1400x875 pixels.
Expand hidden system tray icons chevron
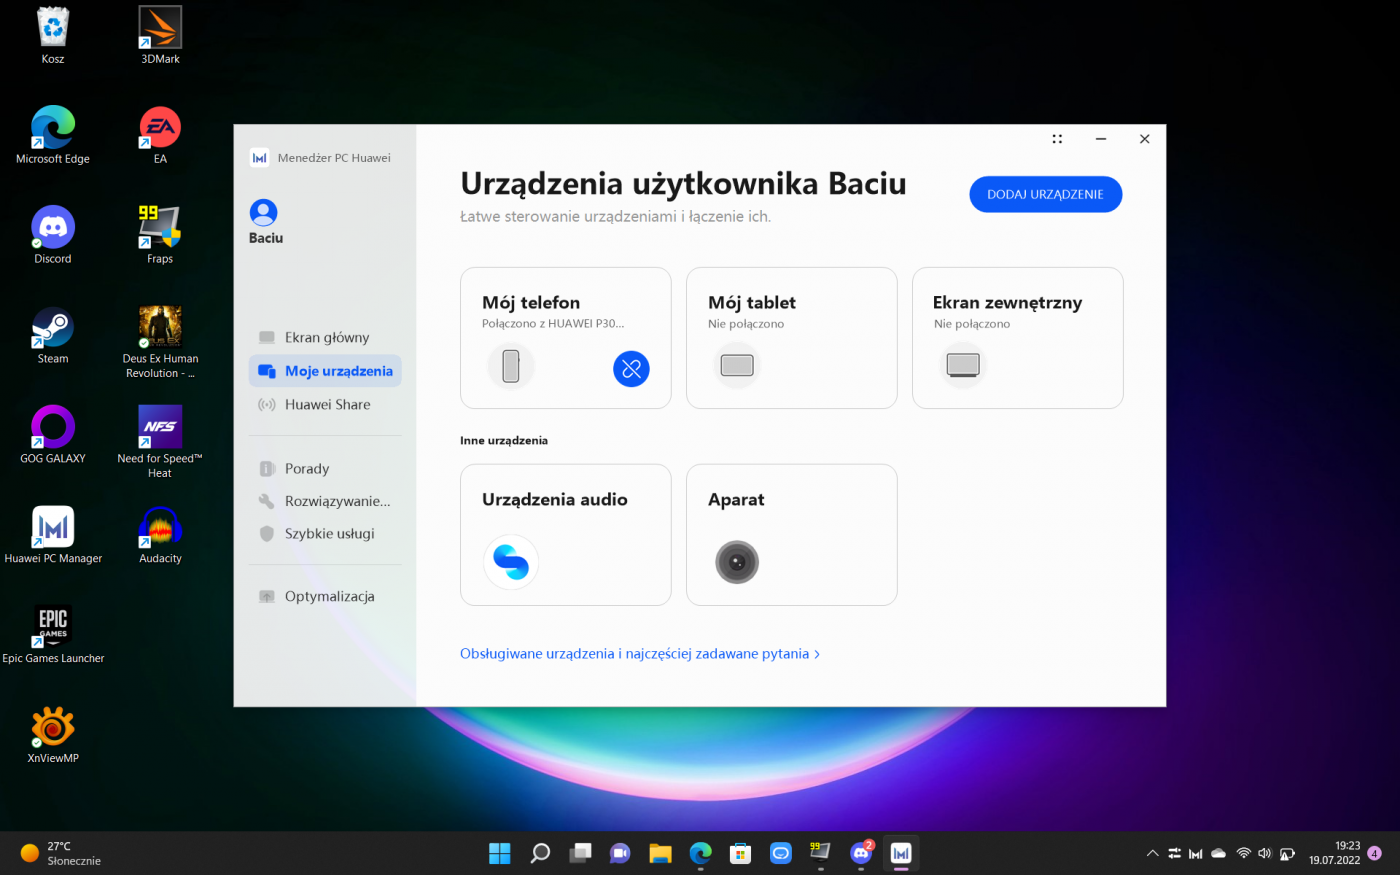click(x=1152, y=853)
